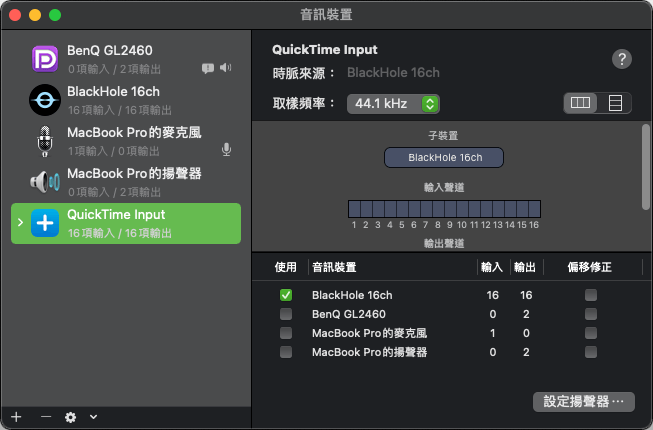Click the 輸入 column header

(492, 267)
